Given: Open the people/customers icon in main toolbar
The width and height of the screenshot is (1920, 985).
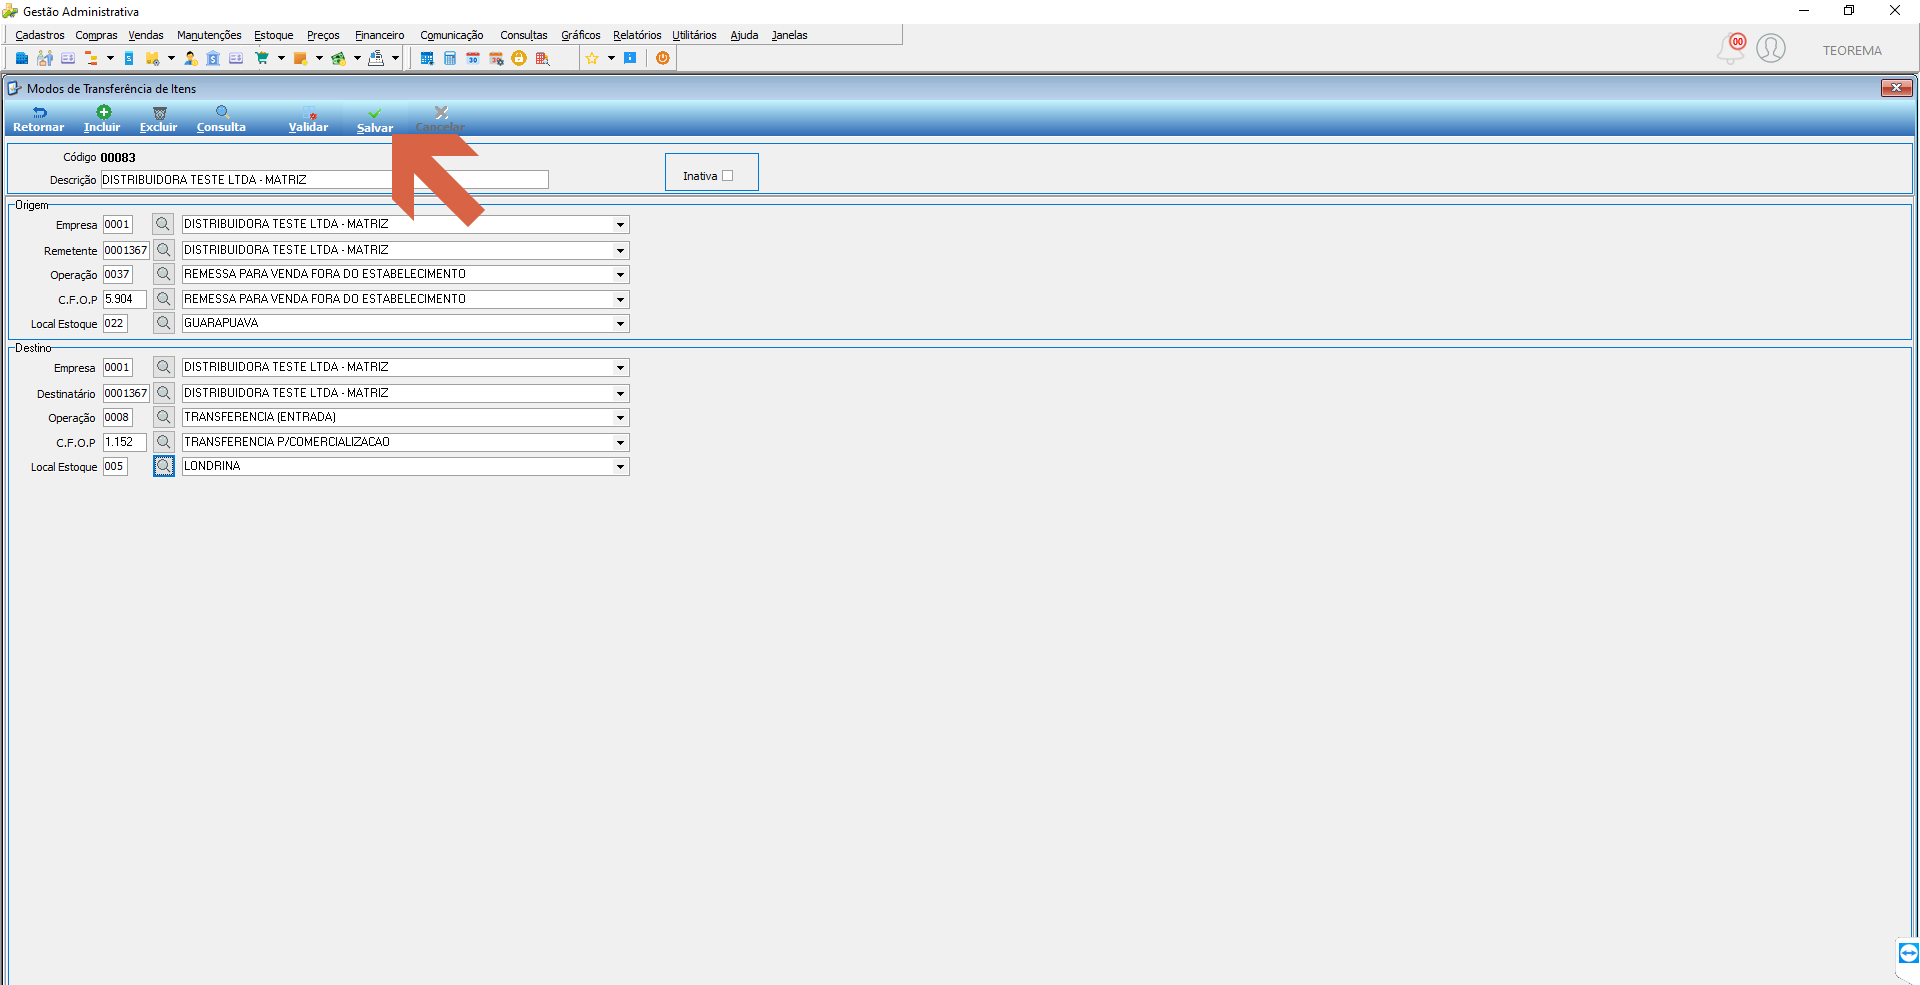Looking at the screenshot, I should (45, 58).
